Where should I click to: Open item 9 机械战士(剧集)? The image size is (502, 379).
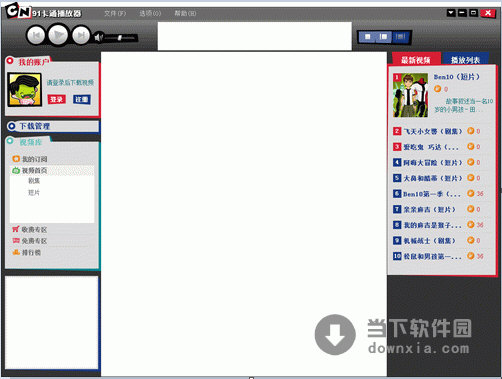coord(429,241)
